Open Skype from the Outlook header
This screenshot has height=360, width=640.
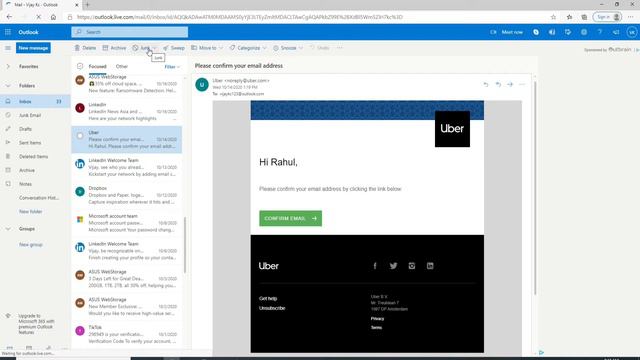tap(536, 32)
